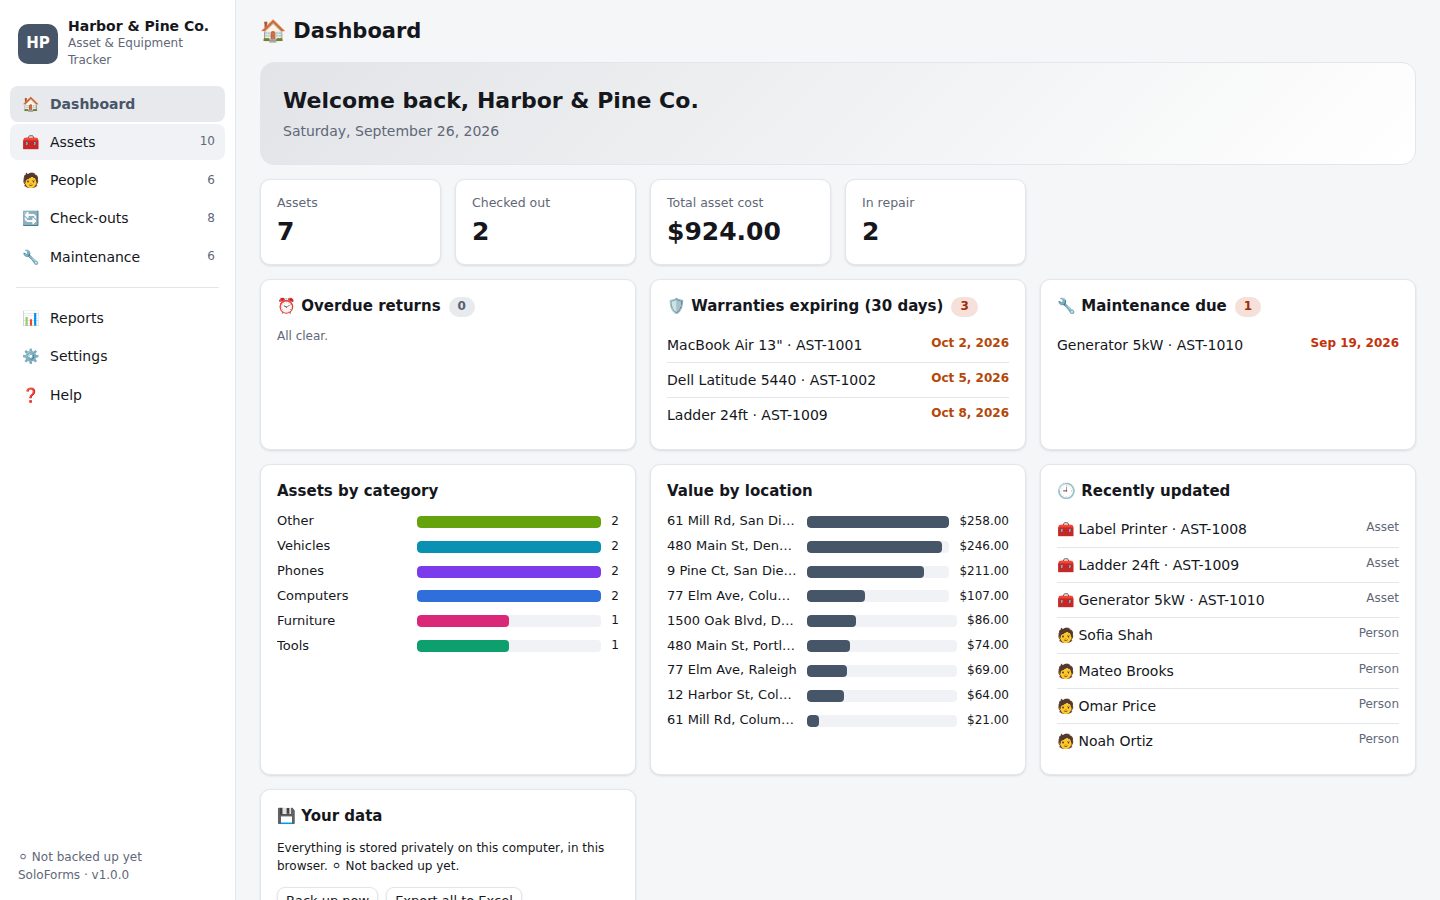
Task: Click the shield icon by Warranties expiring
Action: pos(676,306)
